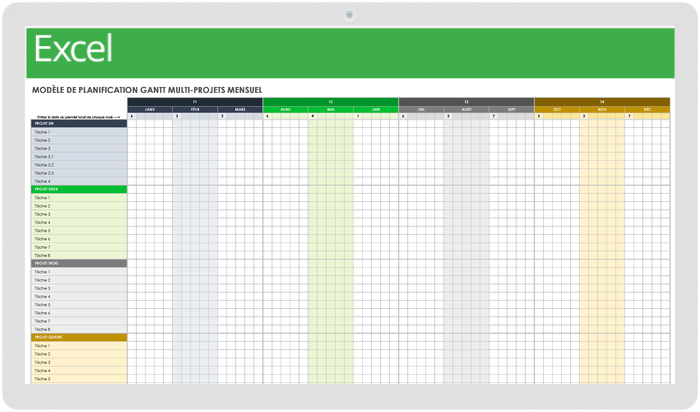Click the MAI month header

[331, 109]
